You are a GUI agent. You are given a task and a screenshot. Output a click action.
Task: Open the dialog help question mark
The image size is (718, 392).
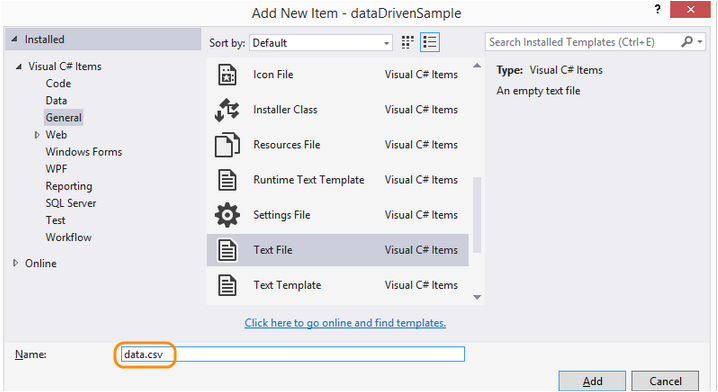click(x=658, y=9)
